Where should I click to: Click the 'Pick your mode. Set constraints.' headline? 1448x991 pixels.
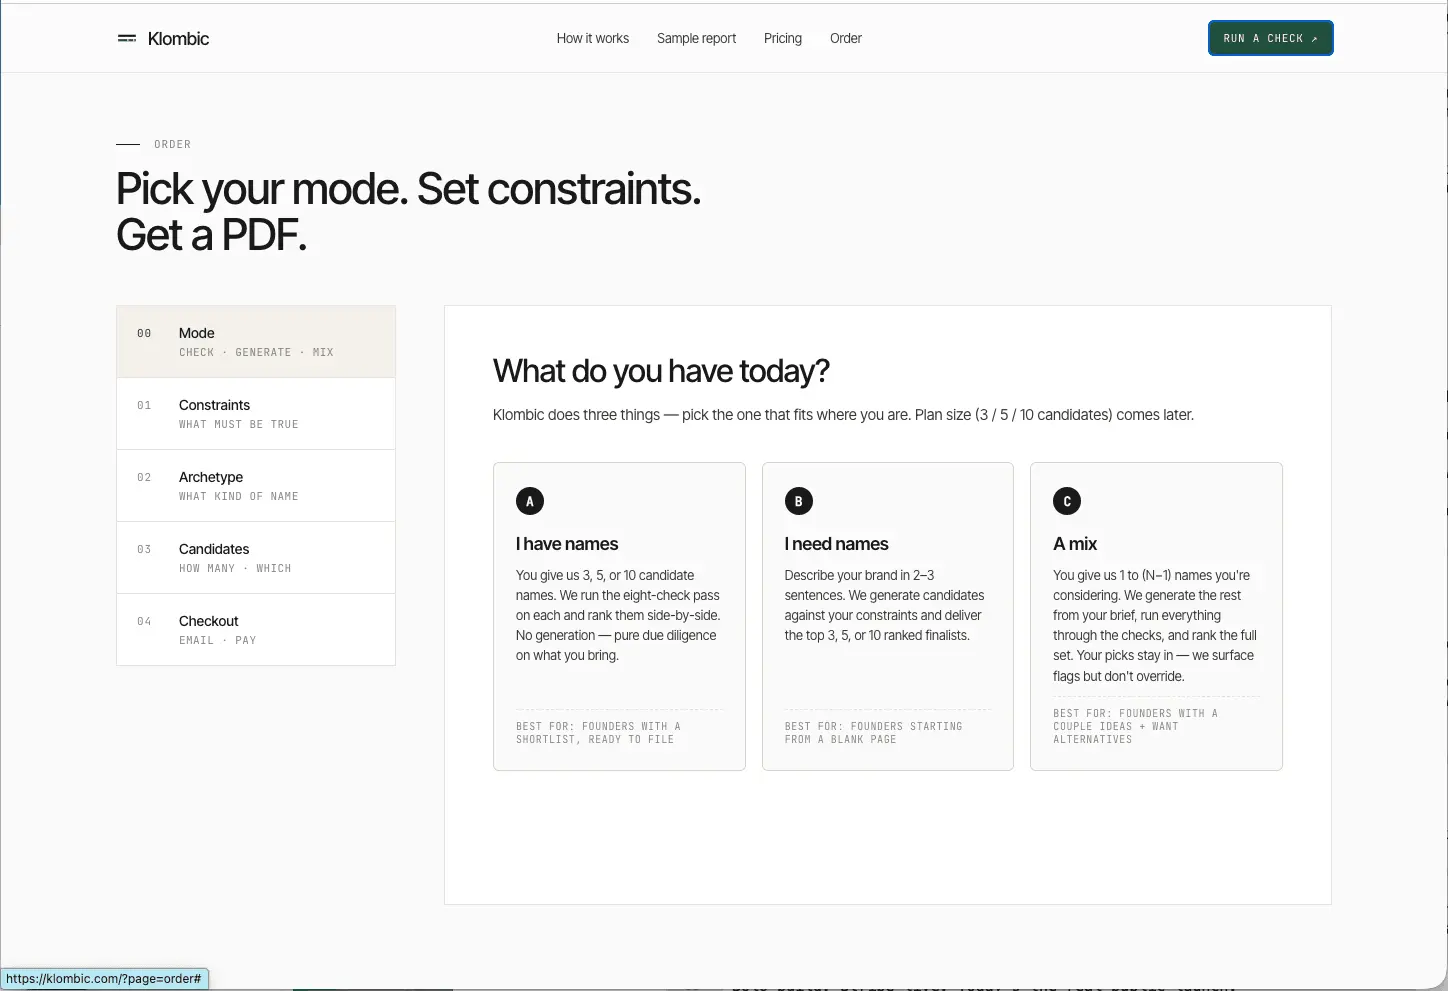click(x=408, y=189)
